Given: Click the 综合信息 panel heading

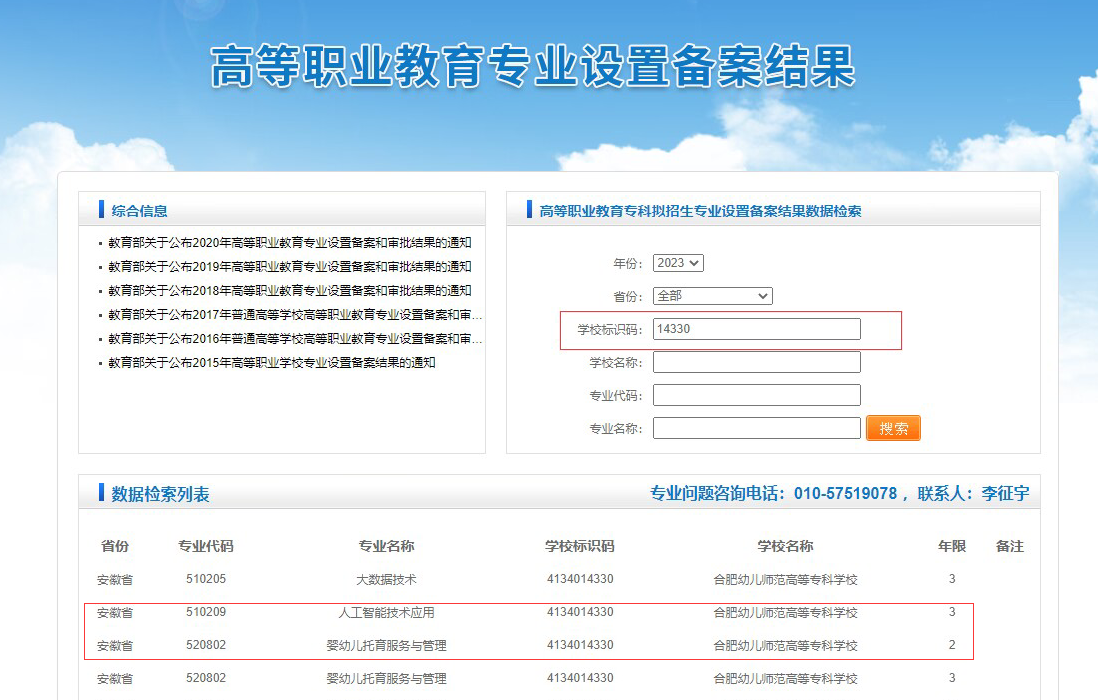Looking at the screenshot, I should coord(139,211).
